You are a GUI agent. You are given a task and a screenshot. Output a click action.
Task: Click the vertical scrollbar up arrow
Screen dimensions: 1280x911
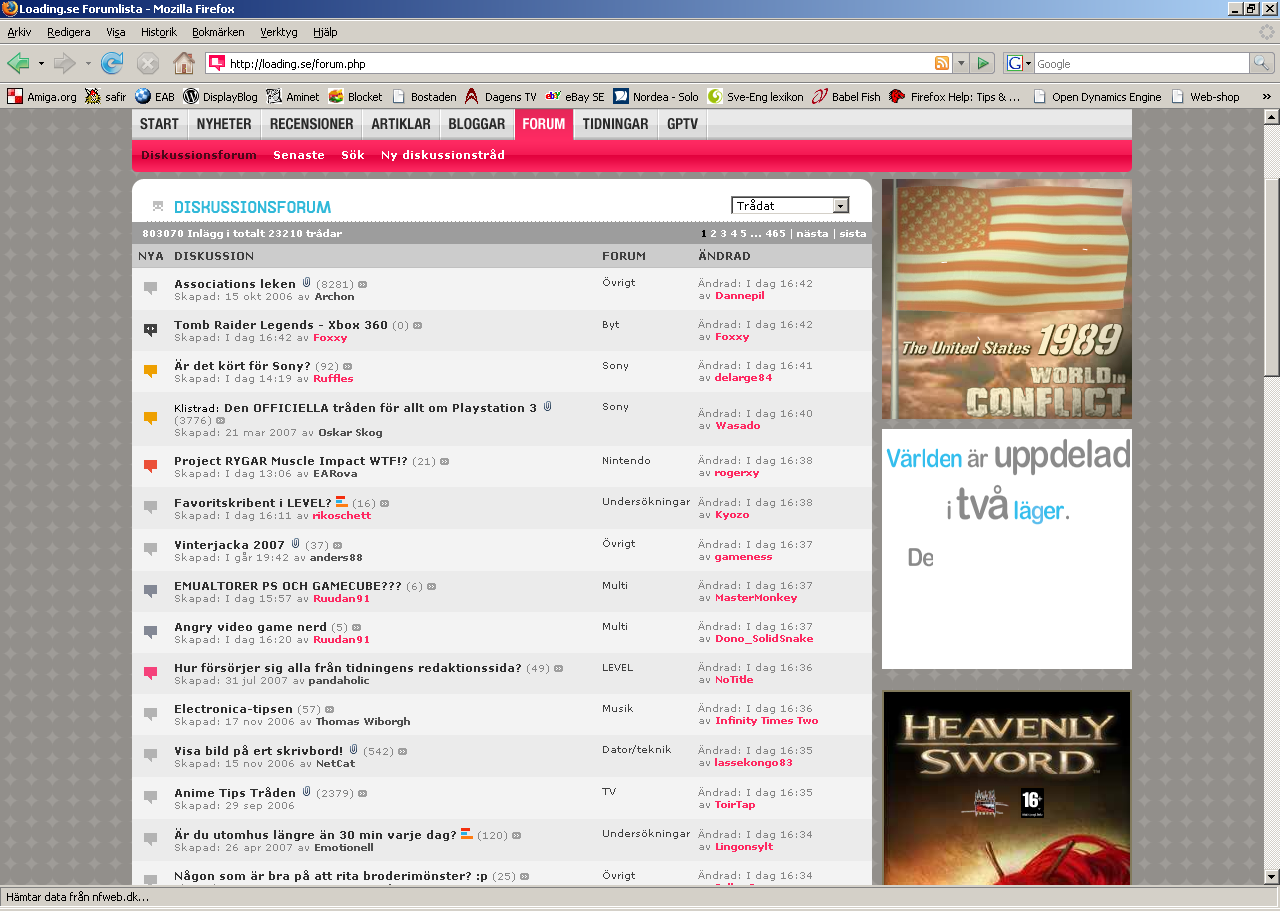[1271, 117]
